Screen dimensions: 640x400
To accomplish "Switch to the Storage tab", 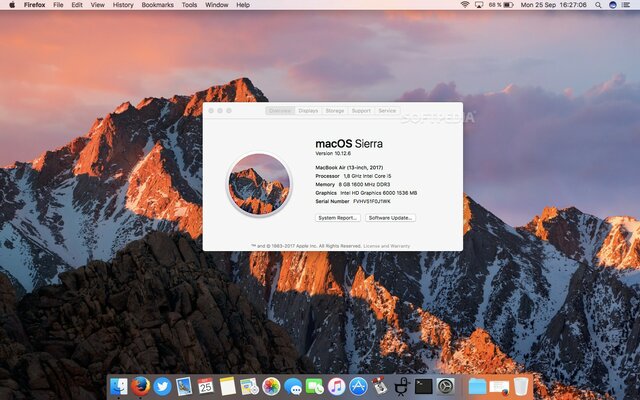I will click(335, 111).
